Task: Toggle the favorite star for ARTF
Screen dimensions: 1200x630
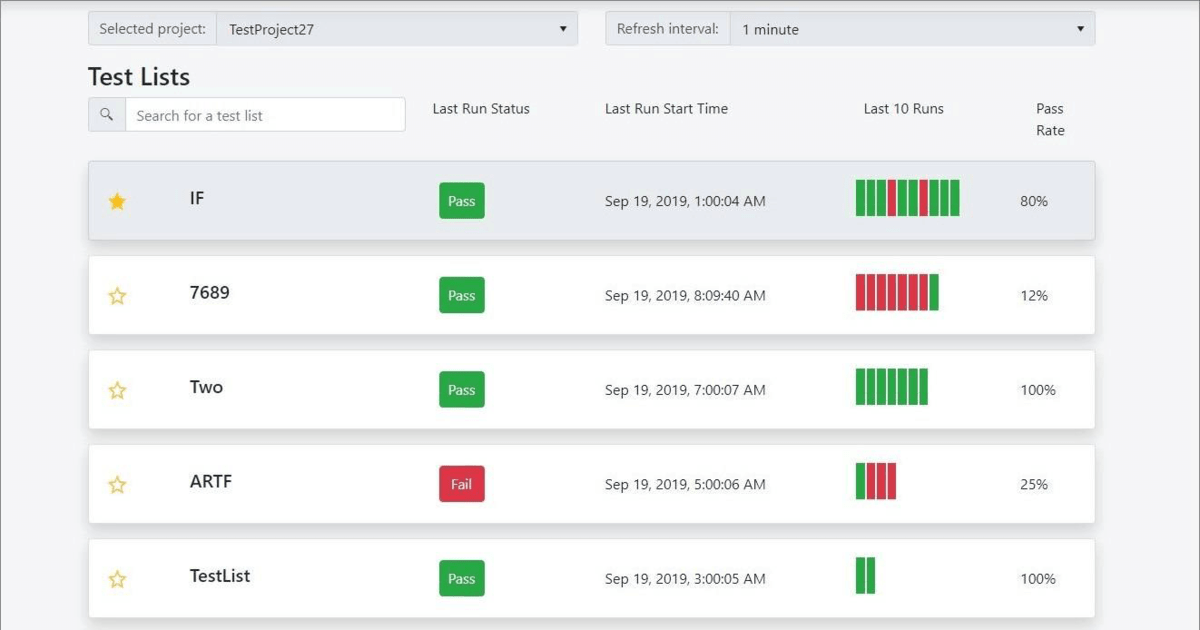Action: click(x=117, y=485)
